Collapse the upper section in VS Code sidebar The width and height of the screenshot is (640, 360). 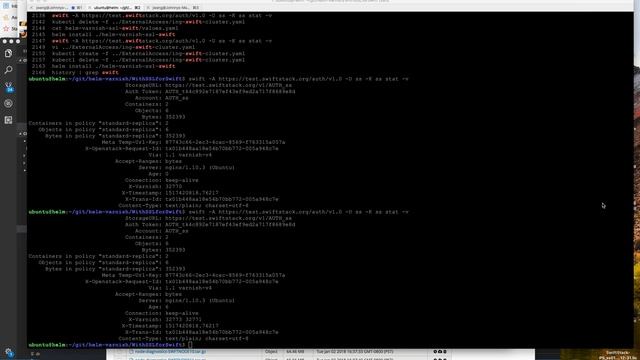click(21, 60)
